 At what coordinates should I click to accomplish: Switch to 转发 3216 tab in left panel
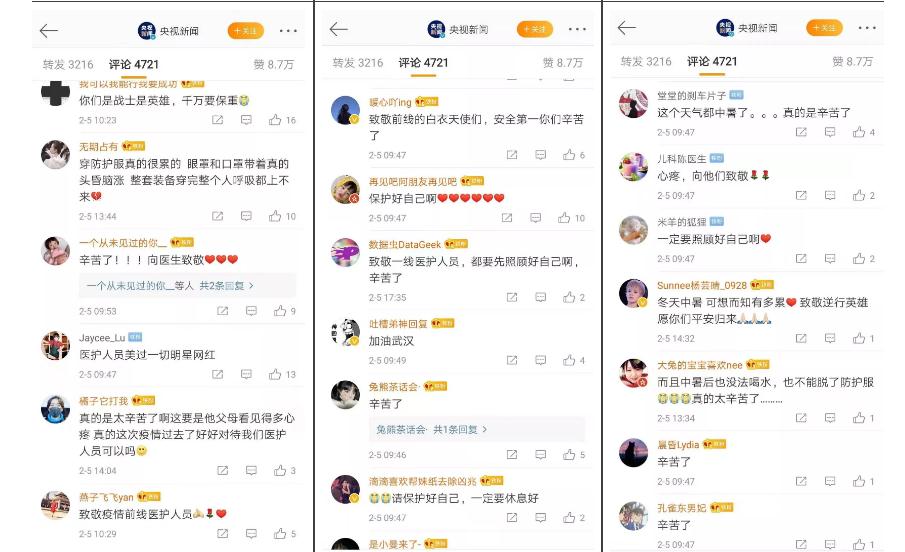coord(68,64)
